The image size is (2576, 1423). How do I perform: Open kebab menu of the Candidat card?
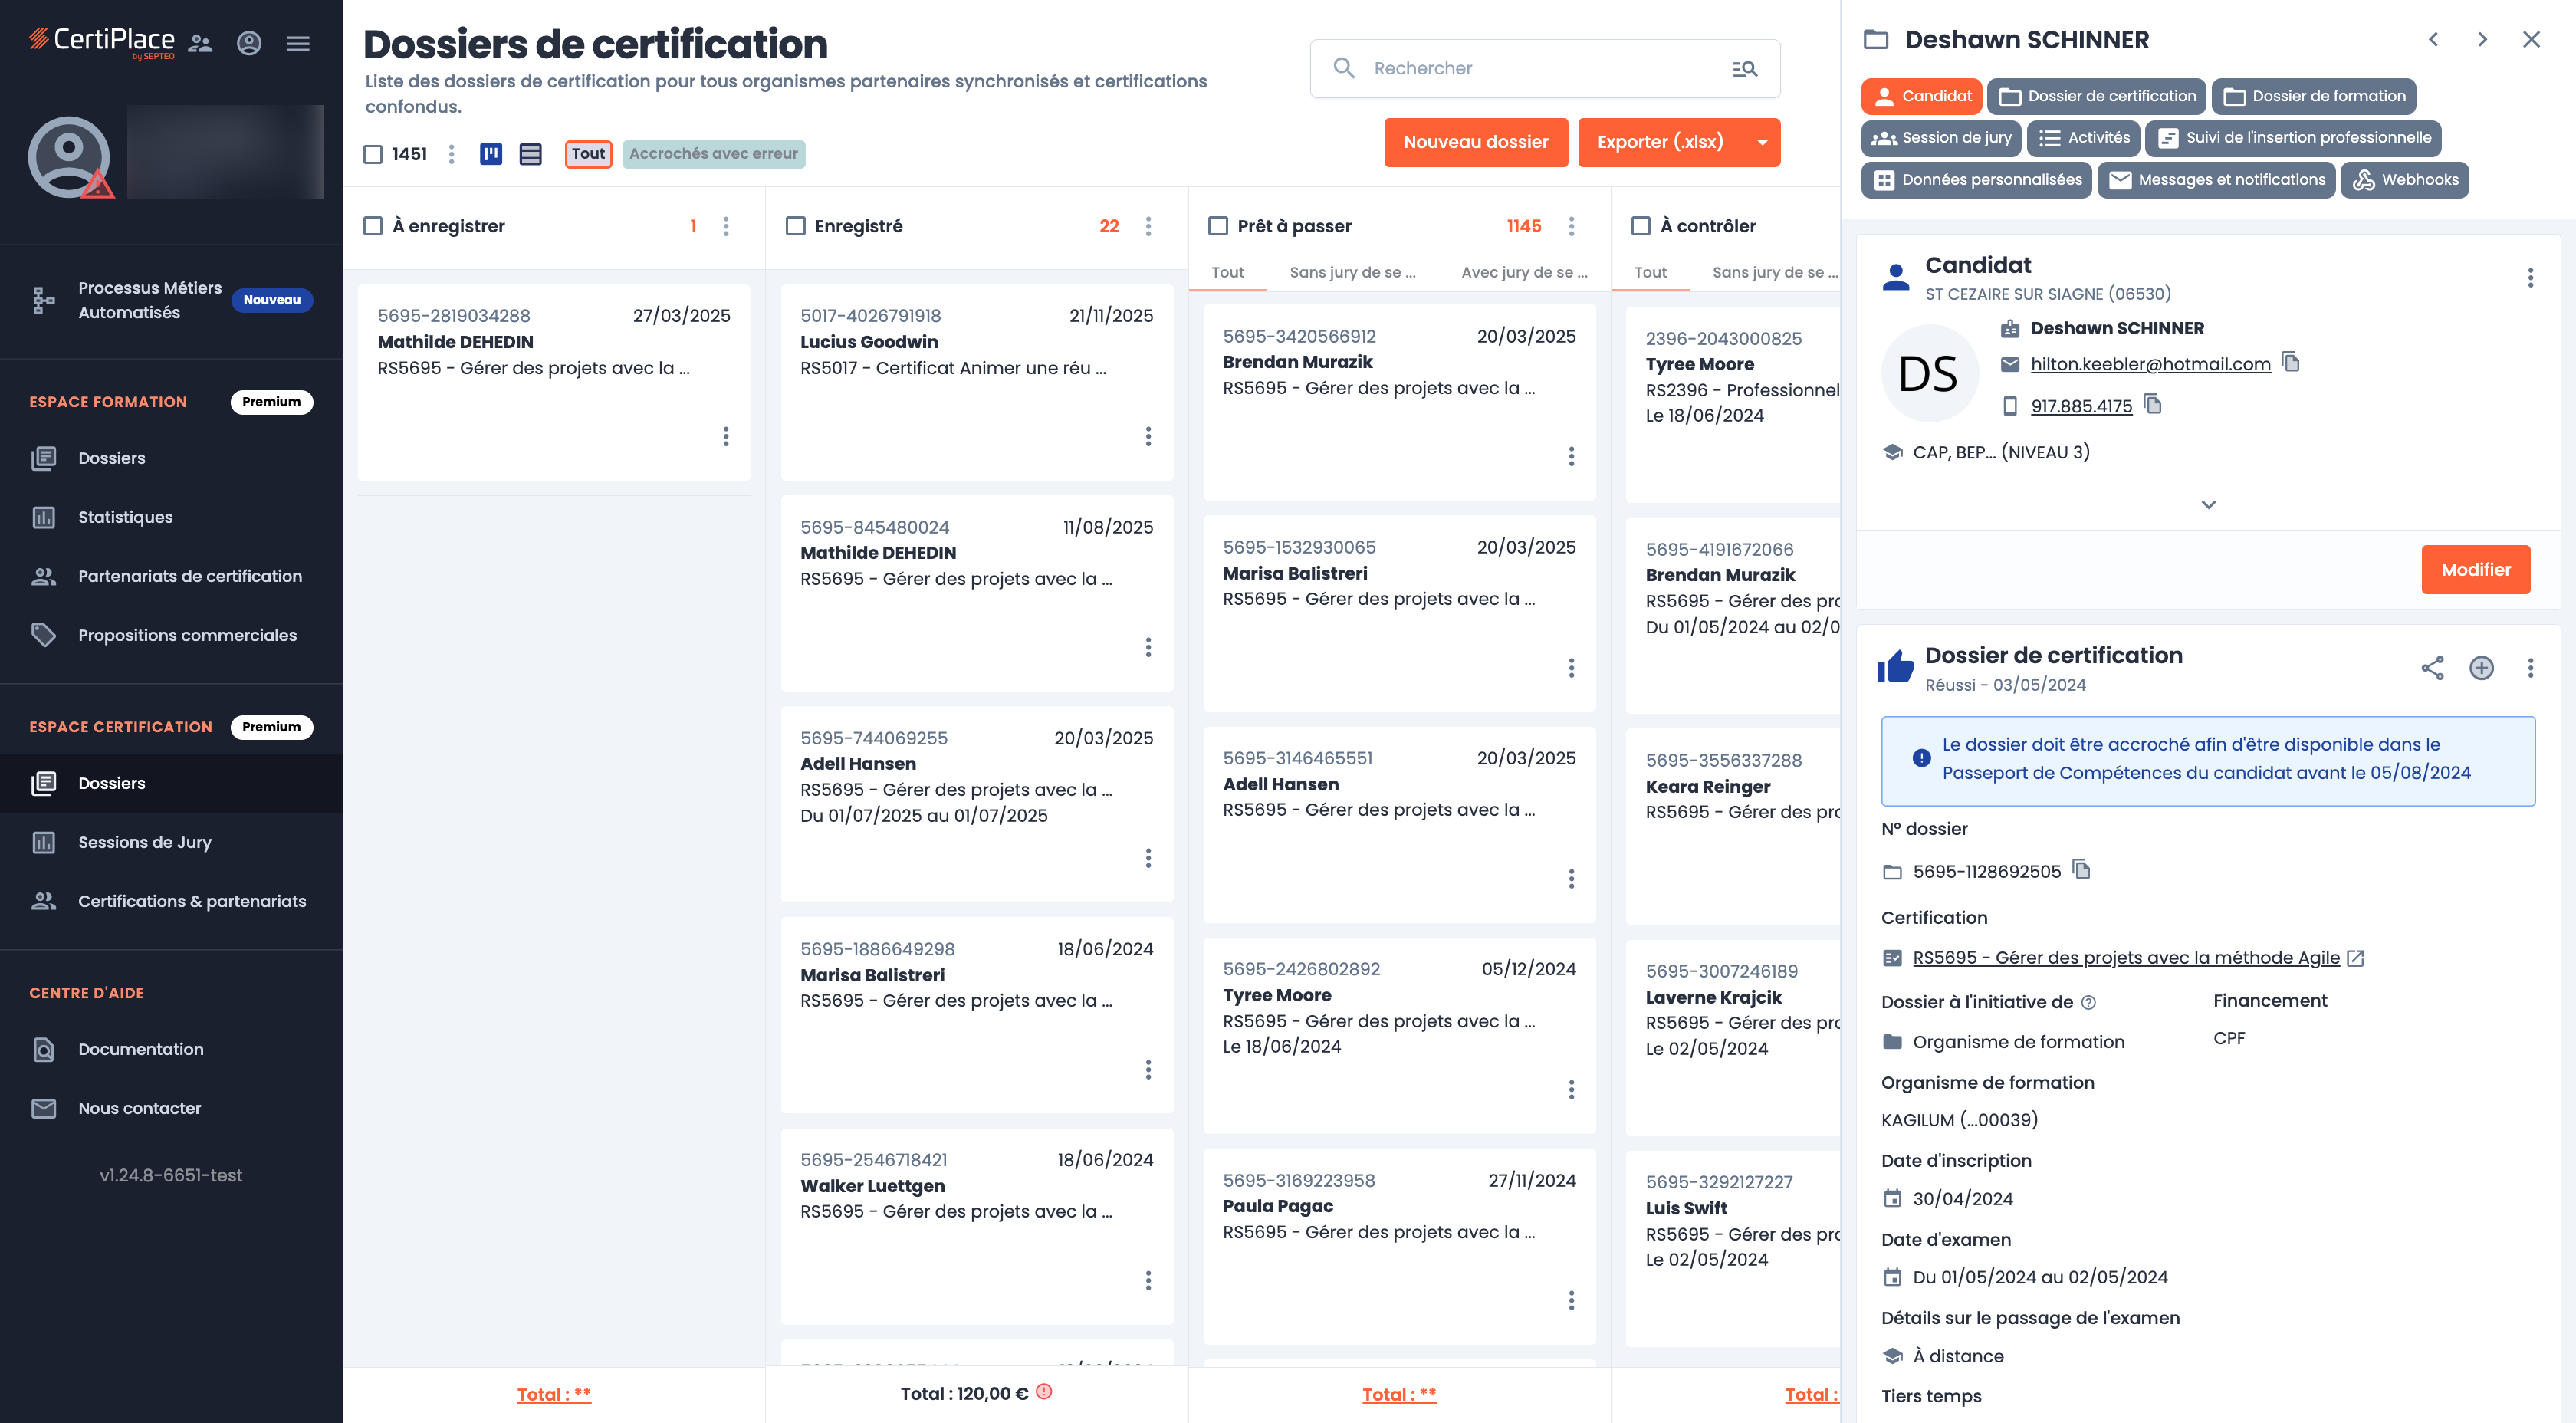point(2531,278)
